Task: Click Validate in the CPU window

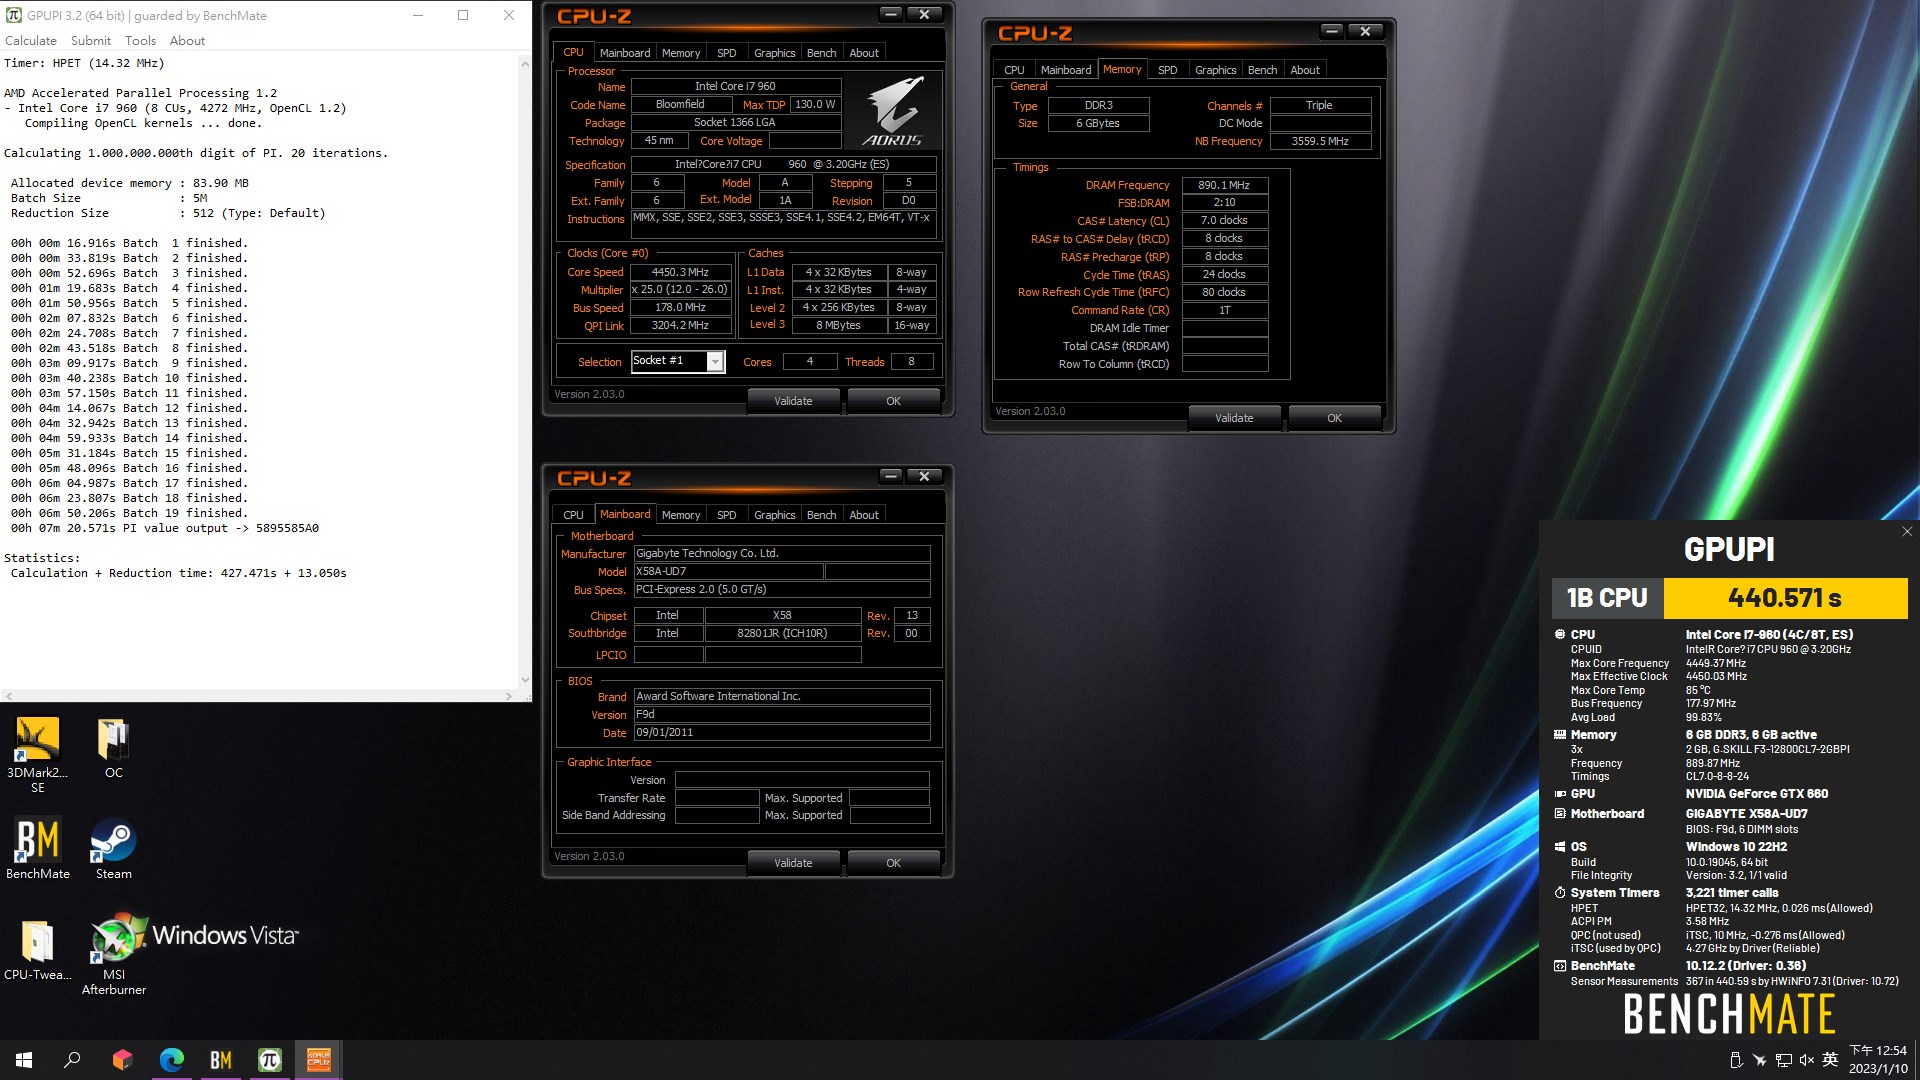Action: [793, 401]
